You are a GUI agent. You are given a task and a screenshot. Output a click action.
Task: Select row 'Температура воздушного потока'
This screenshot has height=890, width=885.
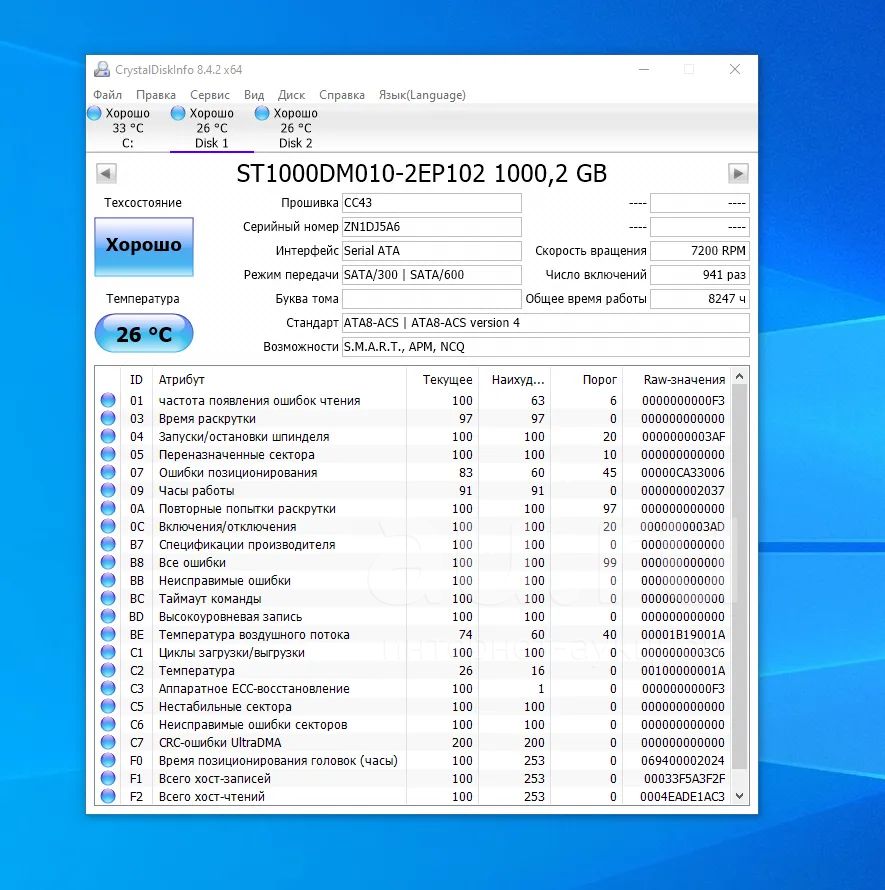click(413, 634)
